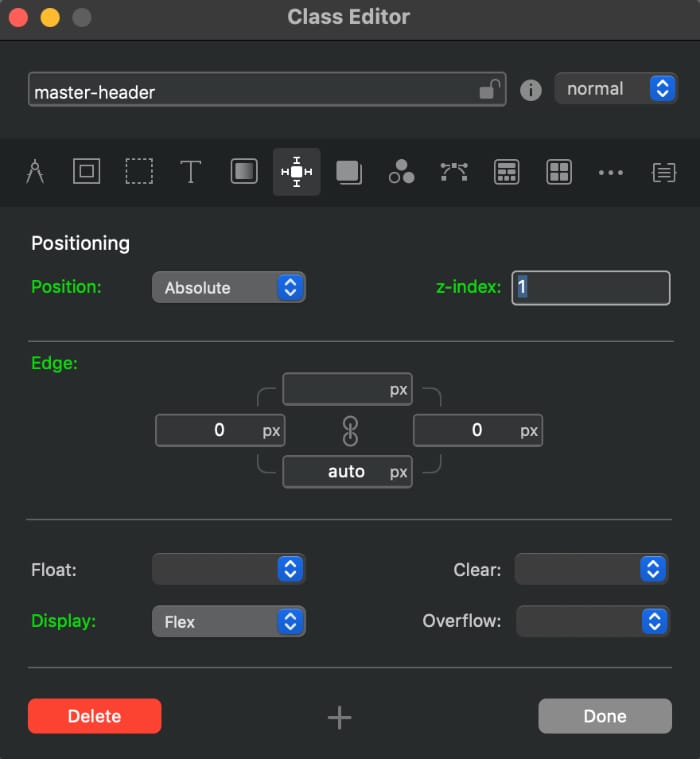Open the compass layout tab icon

35,172
